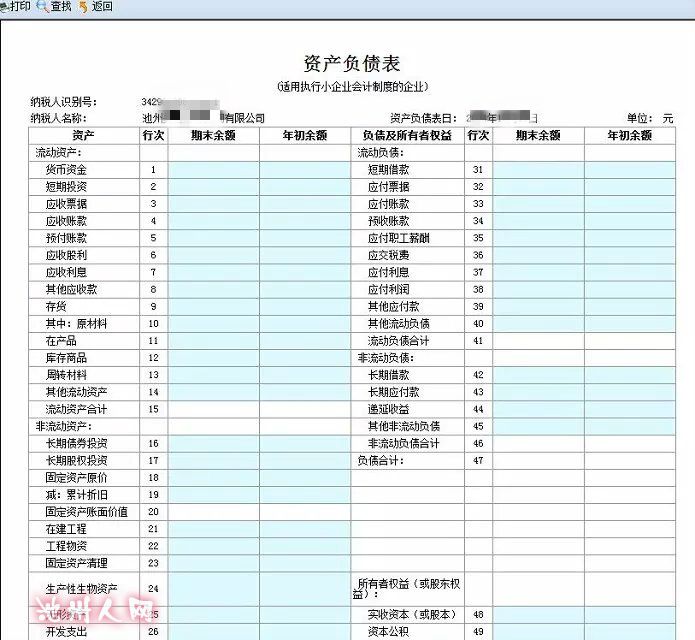Click the 负债合计 row label
Viewport: 695px width, 640px height.
tap(381, 461)
